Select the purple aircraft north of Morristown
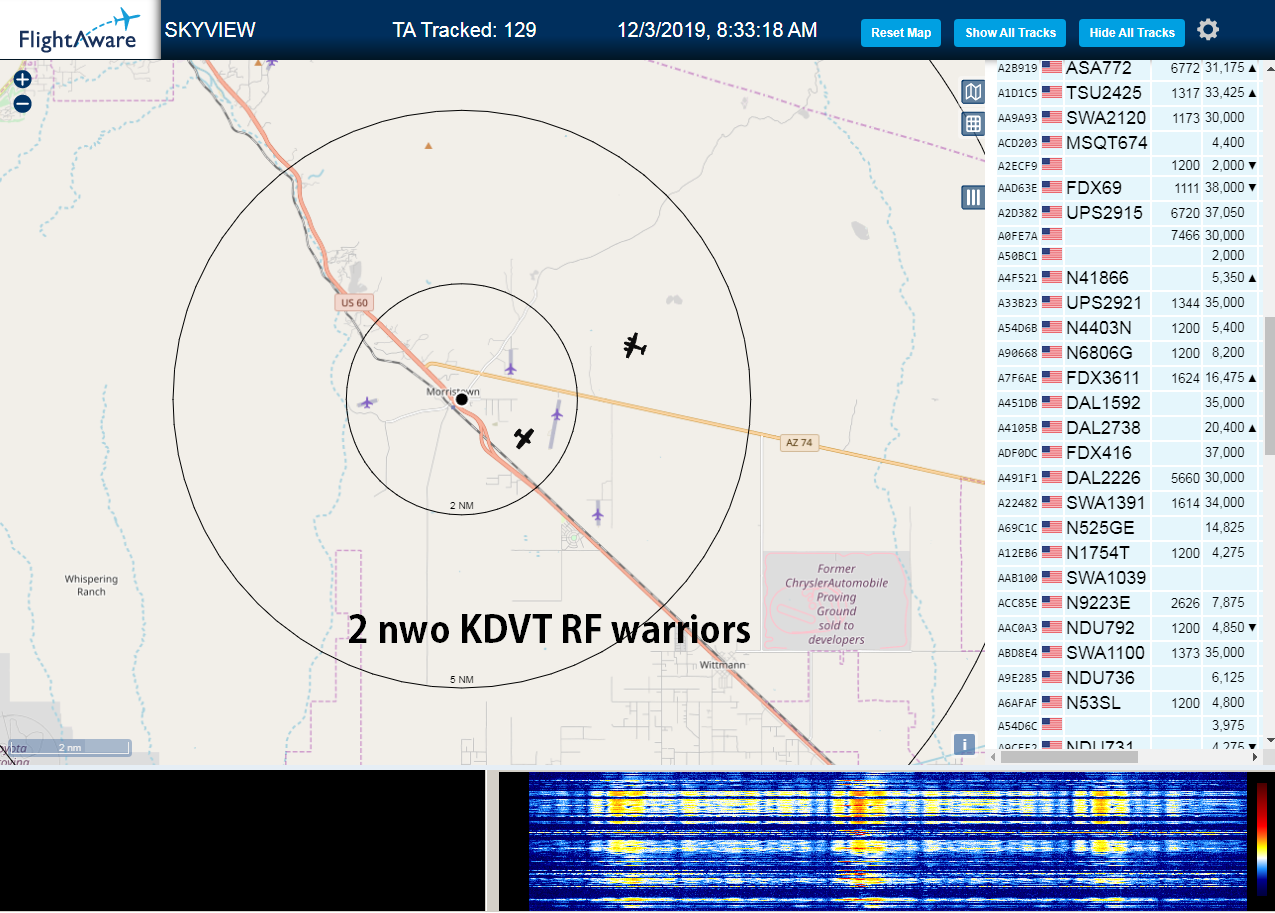This screenshot has width=1275, height=913. pos(510,368)
